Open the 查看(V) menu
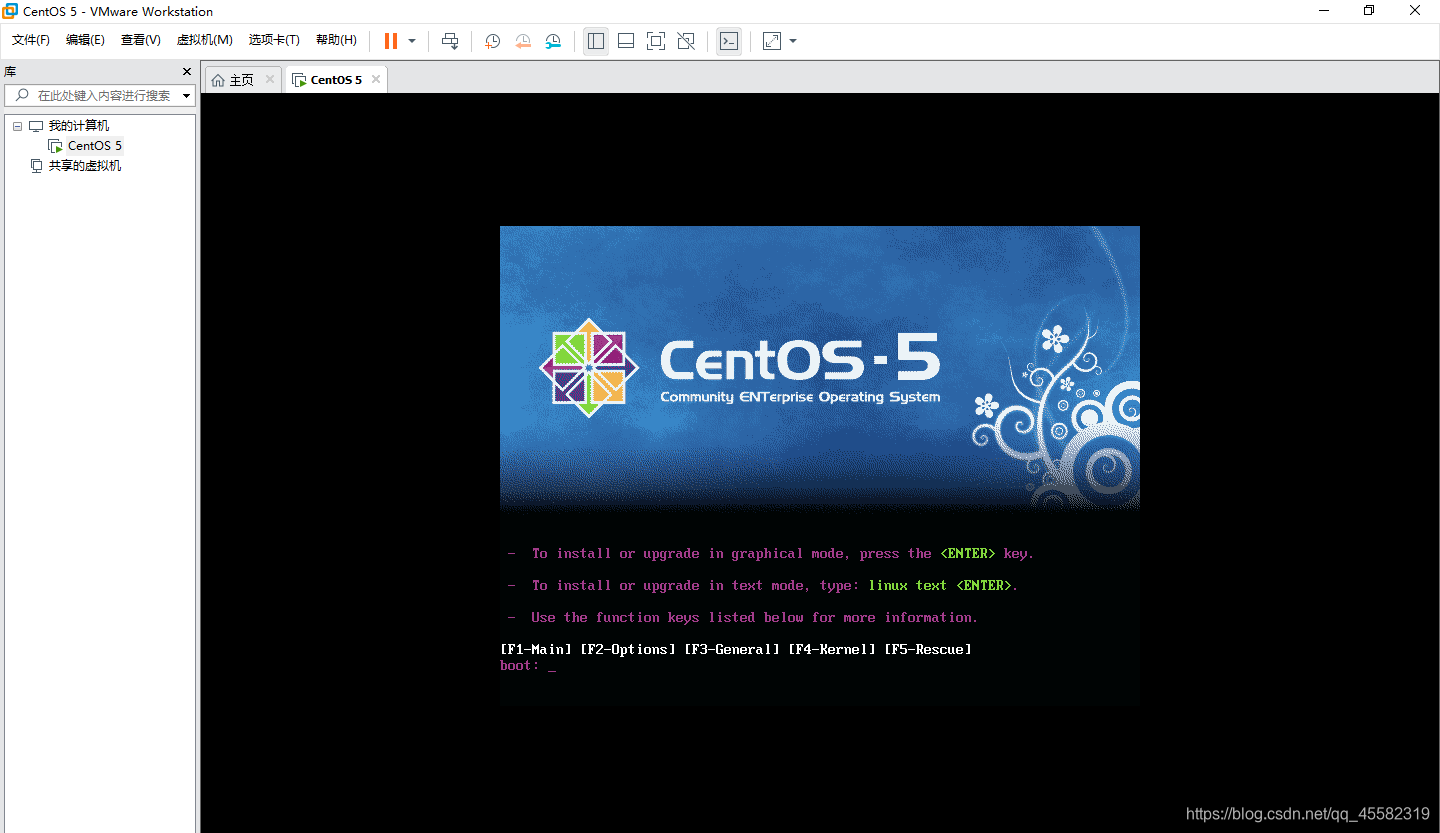Viewport: 1440px width, 833px height. (141, 40)
